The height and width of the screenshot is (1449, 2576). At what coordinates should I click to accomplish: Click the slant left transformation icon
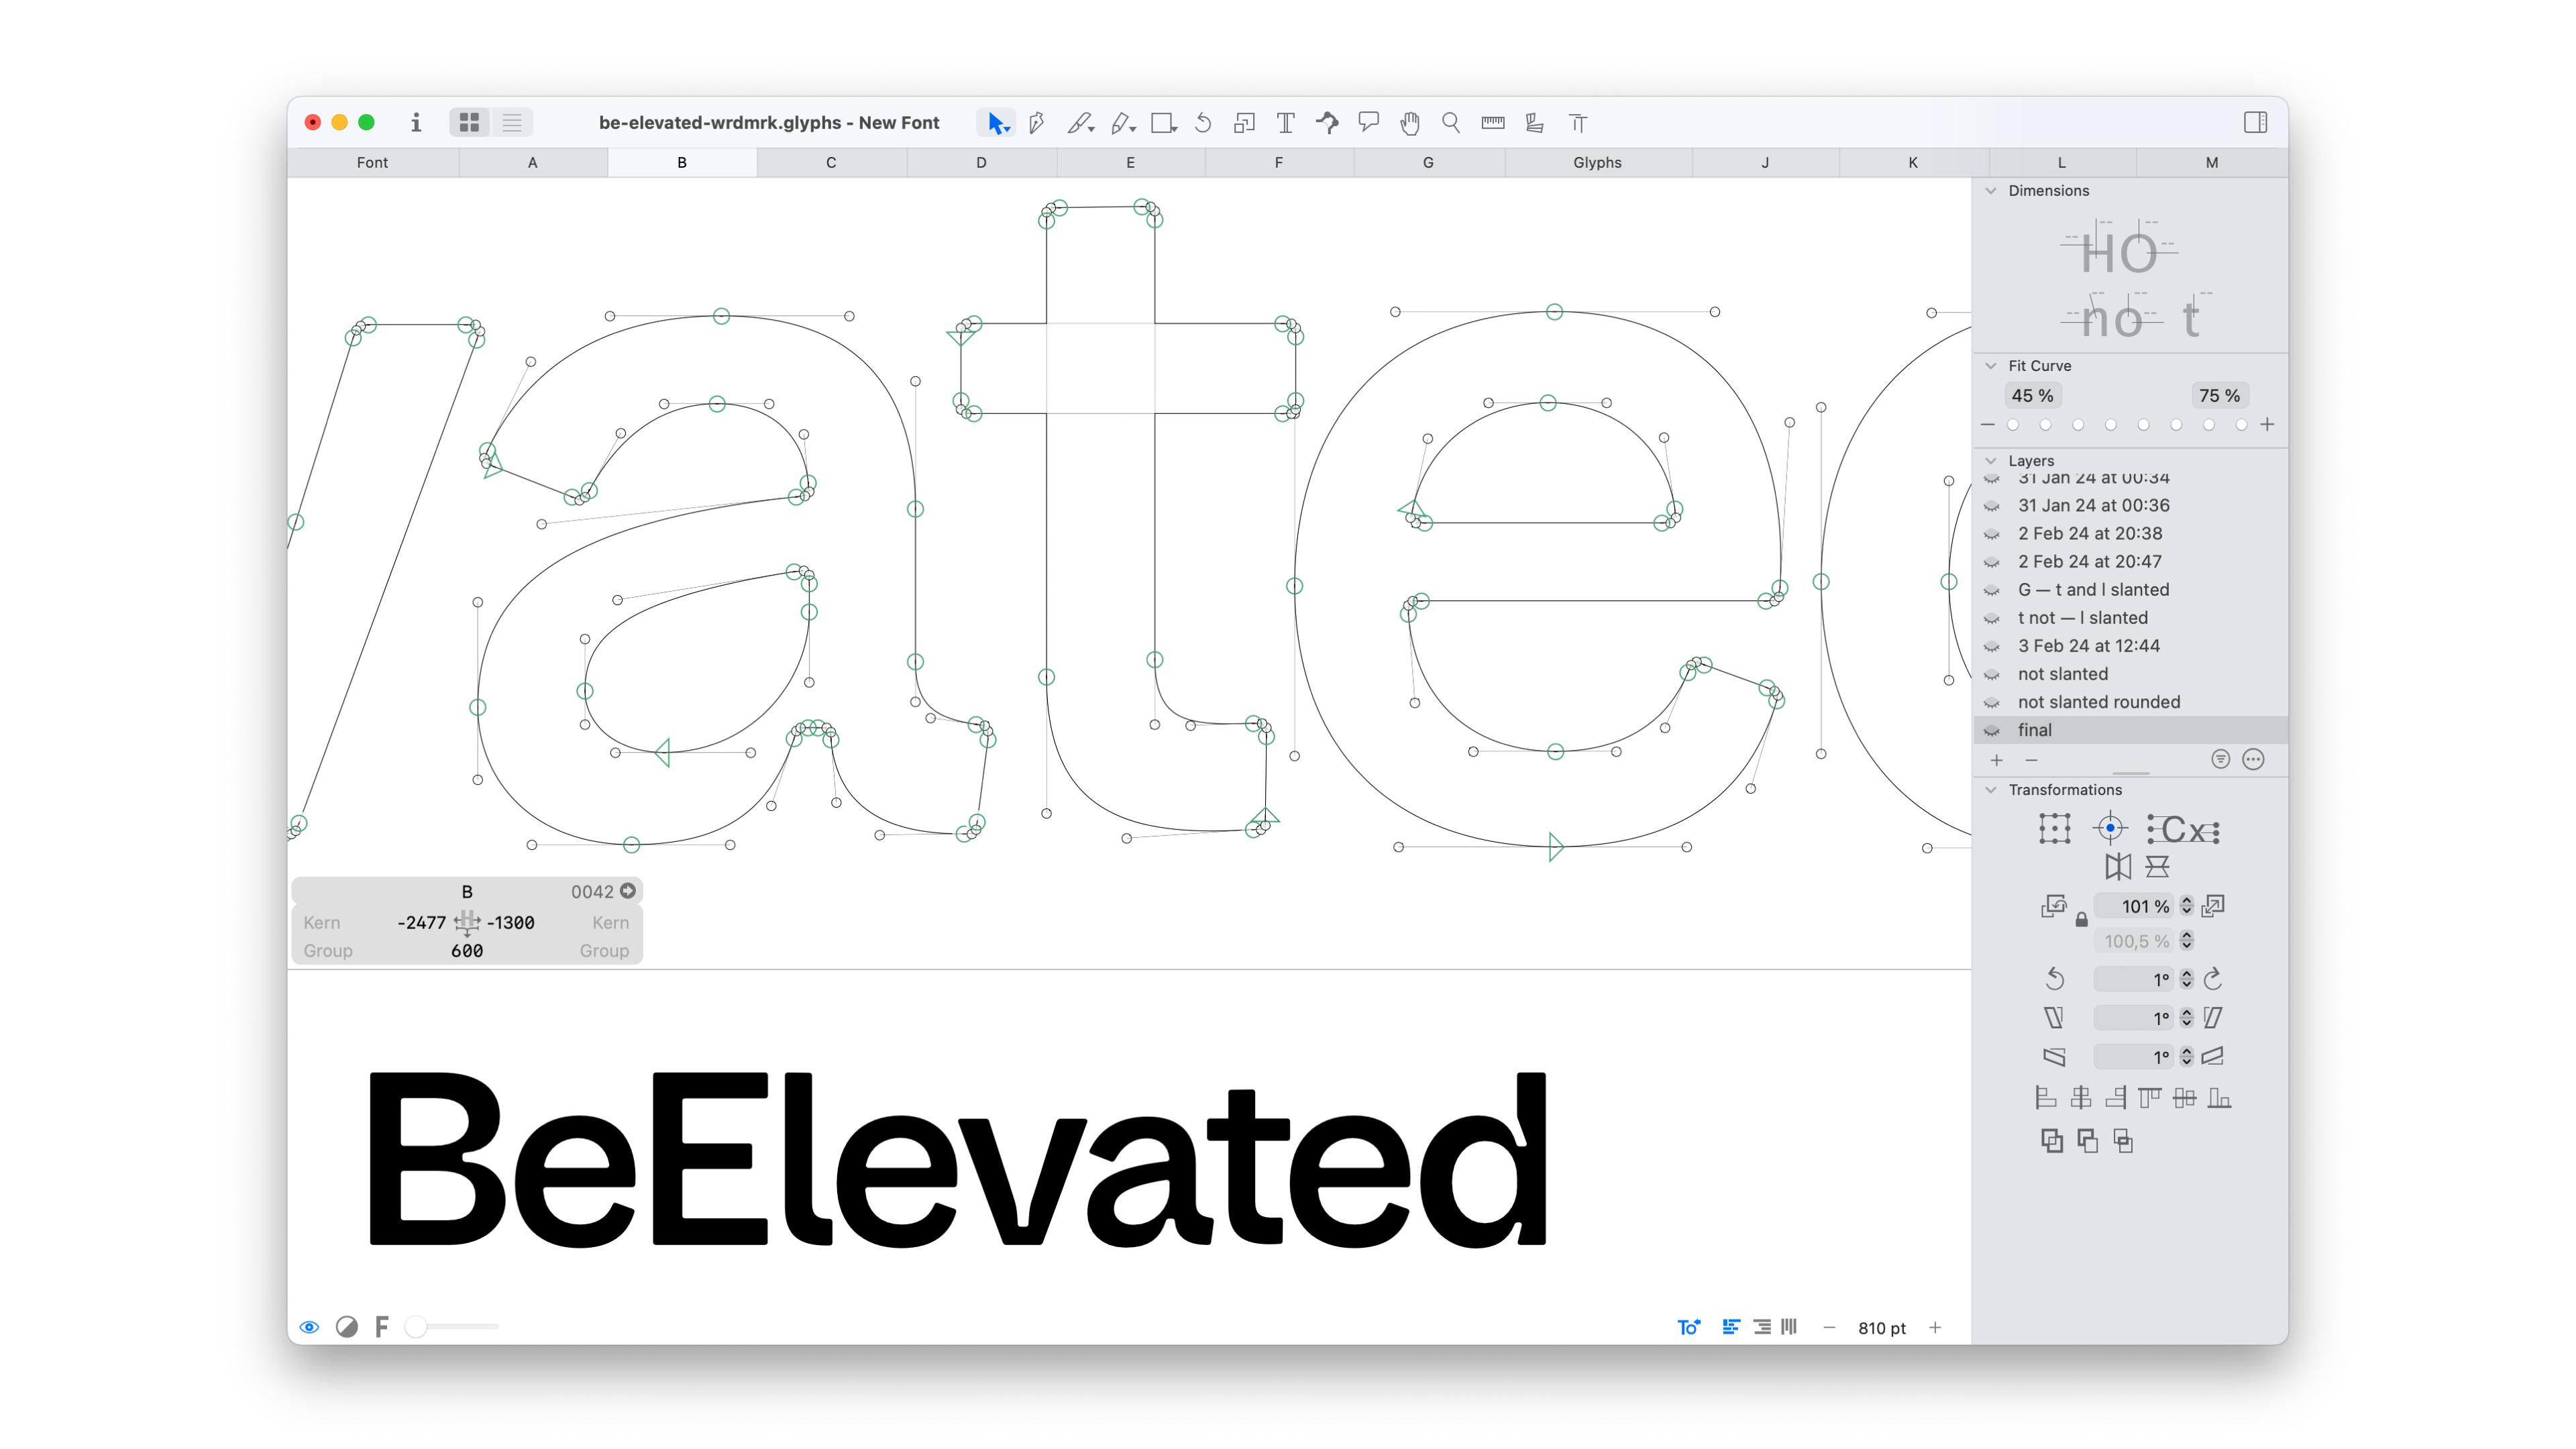coord(2054,1017)
